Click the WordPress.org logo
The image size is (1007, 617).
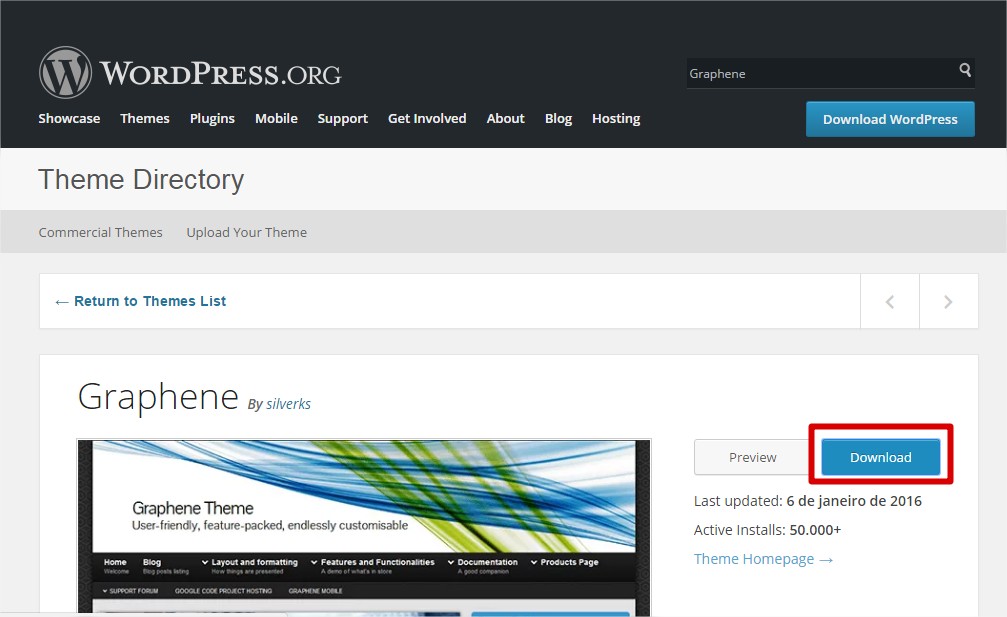pyautogui.click(x=190, y=73)
